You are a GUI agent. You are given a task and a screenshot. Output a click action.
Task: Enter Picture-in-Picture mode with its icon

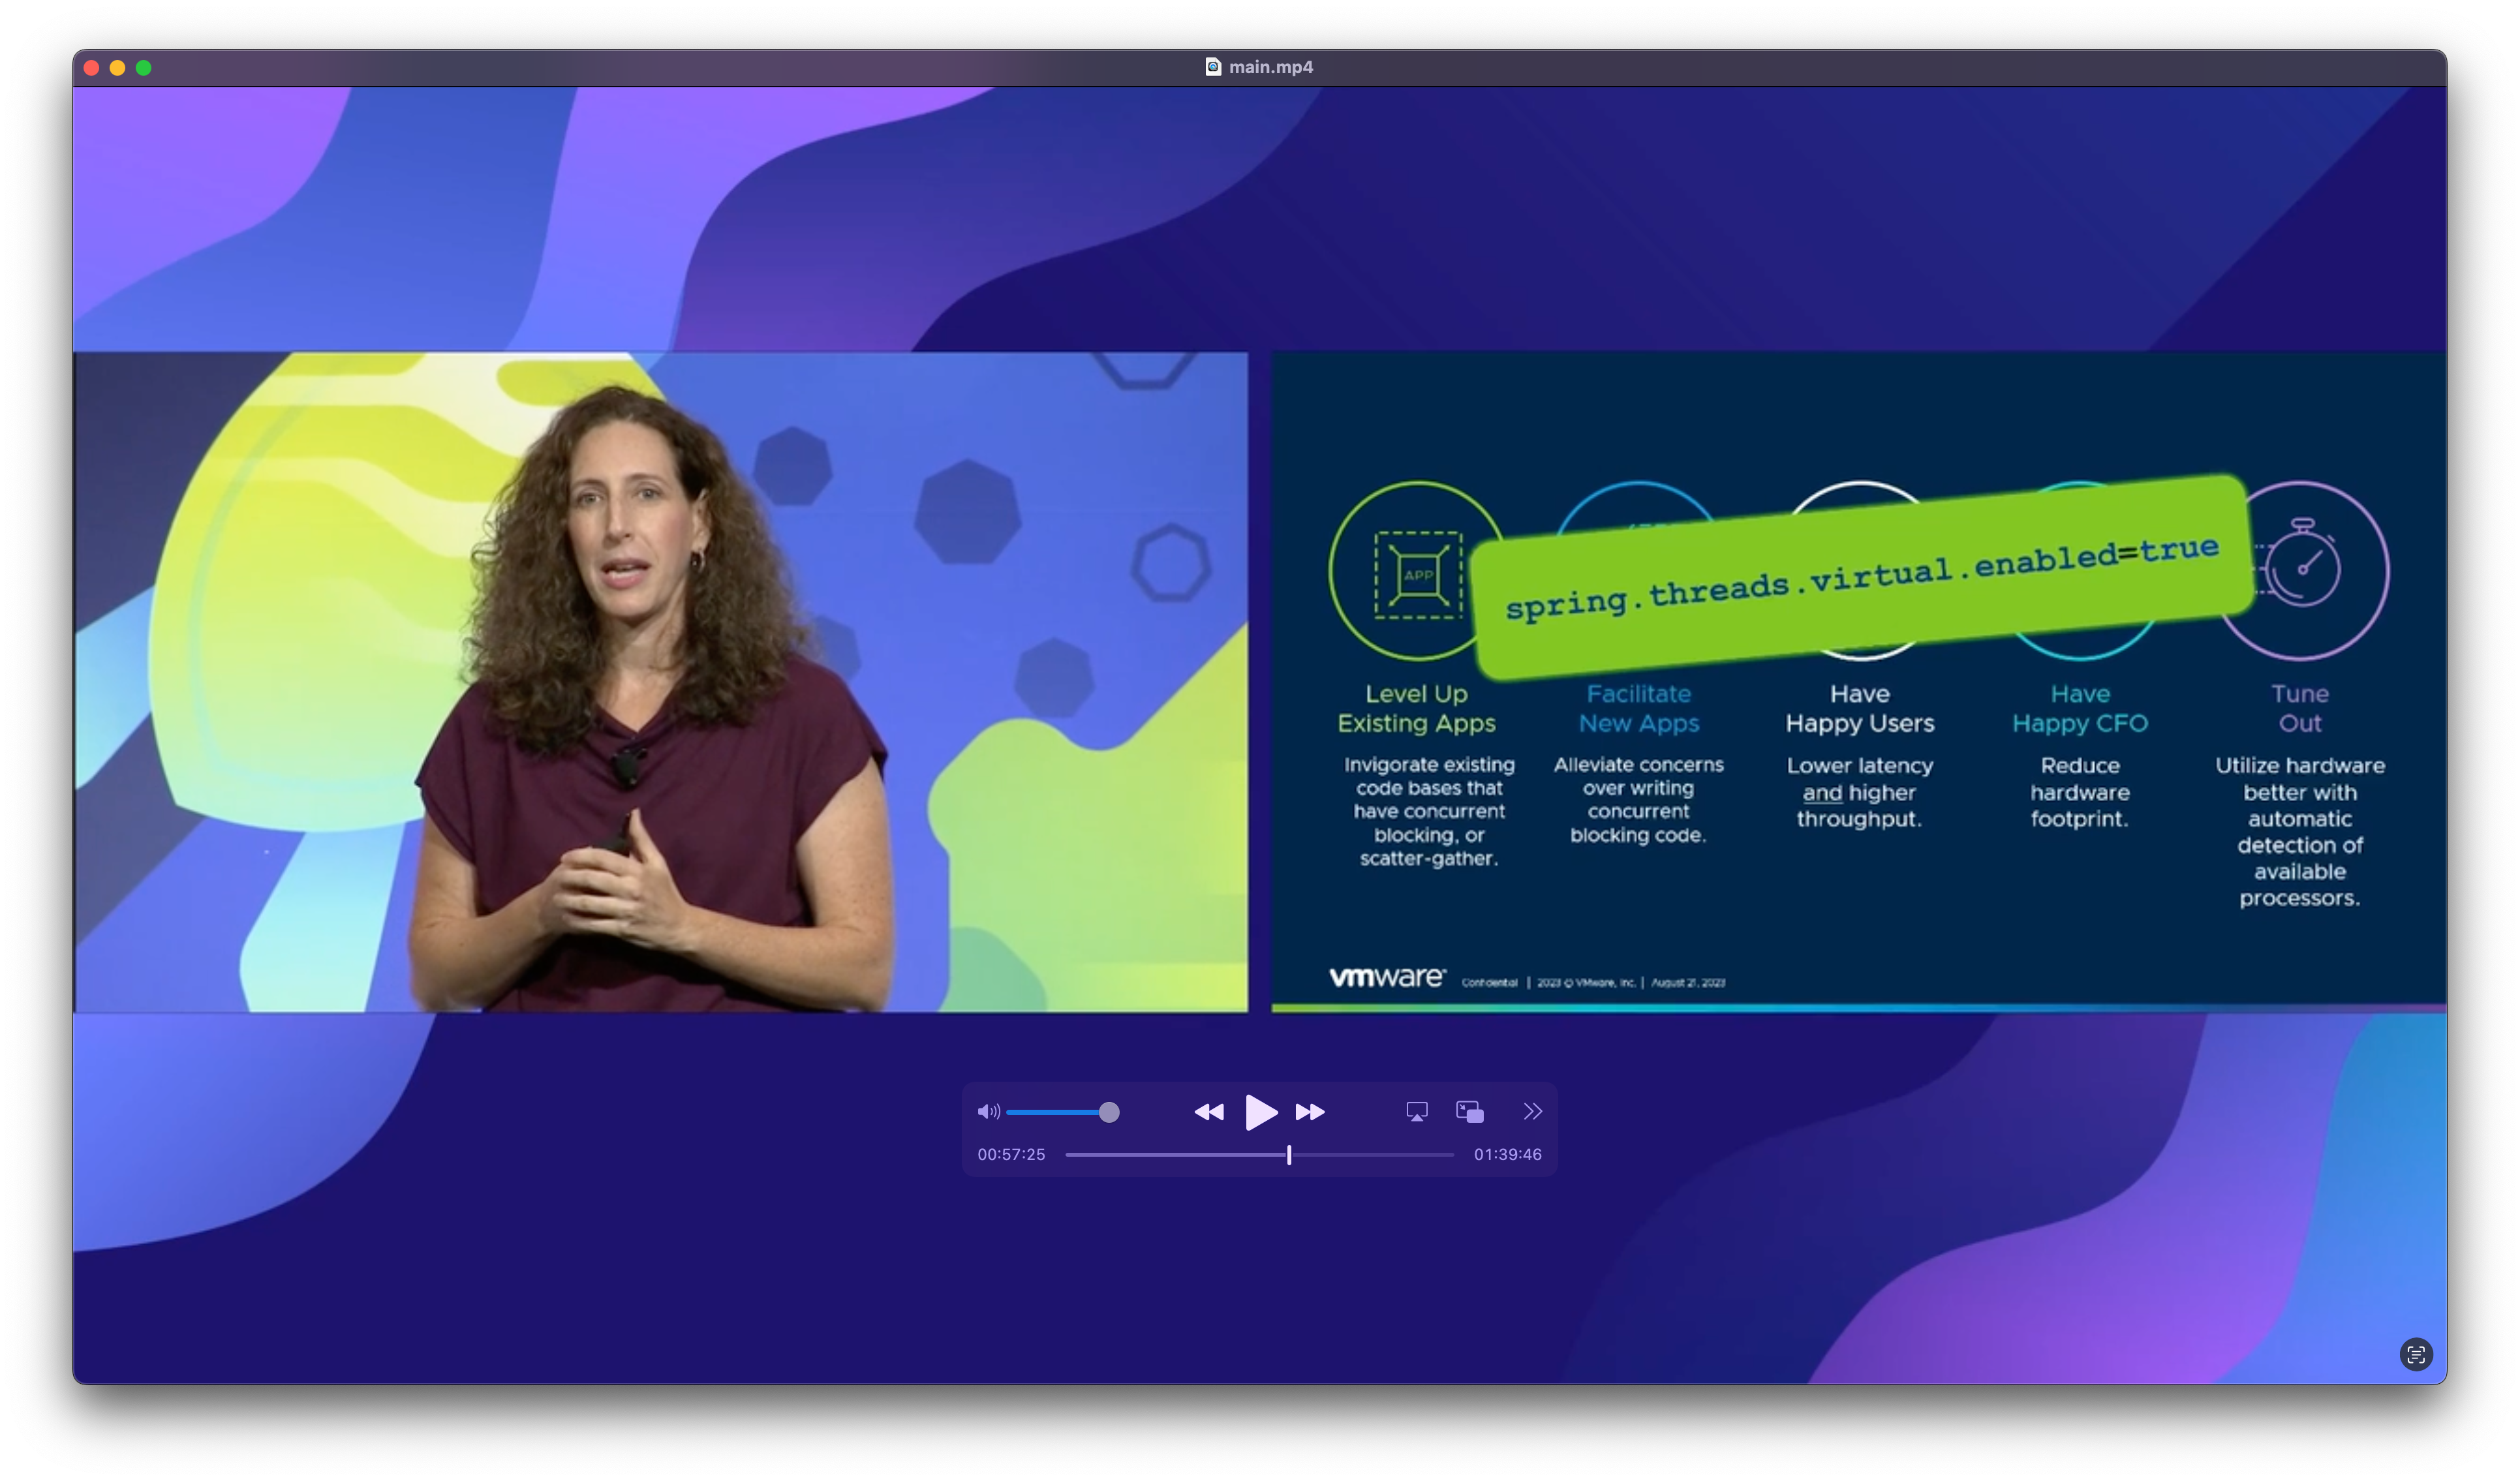click(1470, 1111)
